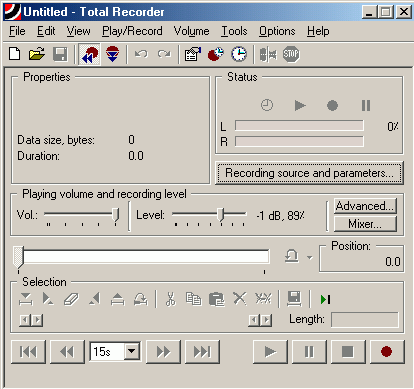The image size is (414, 389).
Task: Jump to the end with skip-end button
Action: (202, 352)
